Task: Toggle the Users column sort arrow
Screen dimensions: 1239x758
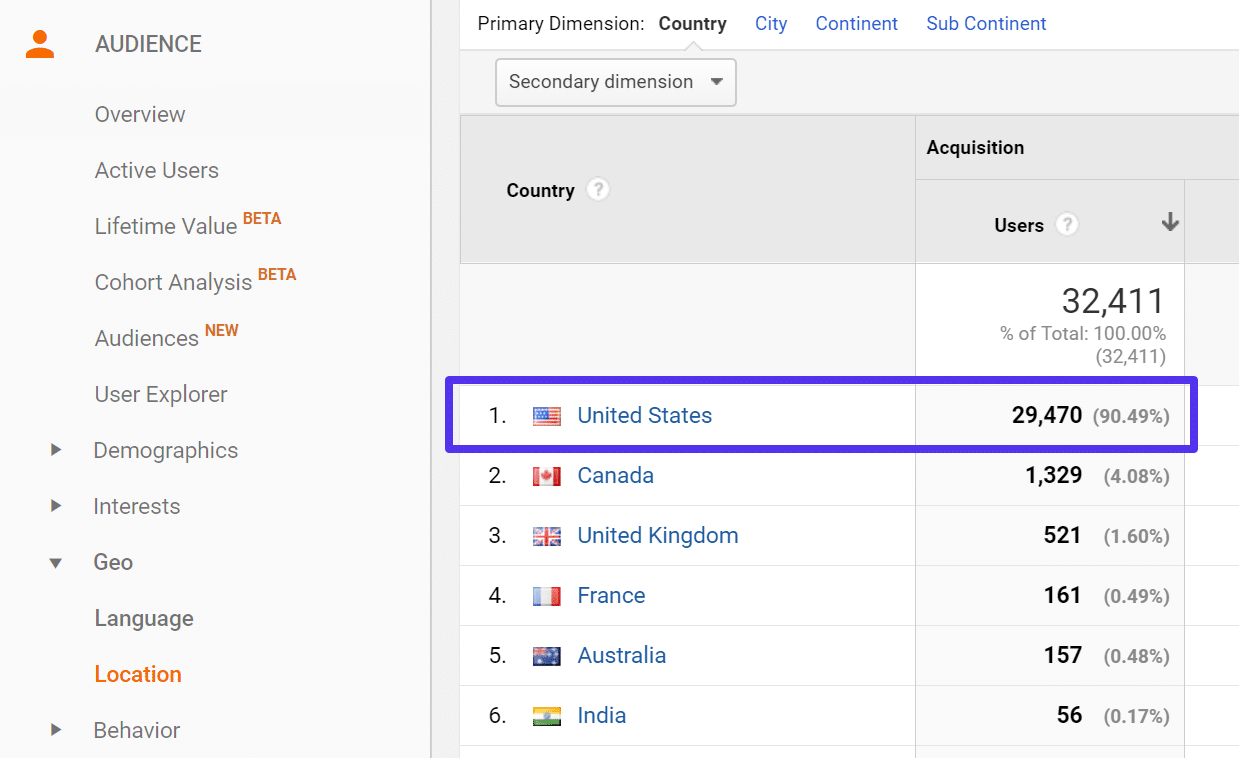Action: pos(1169,225)
